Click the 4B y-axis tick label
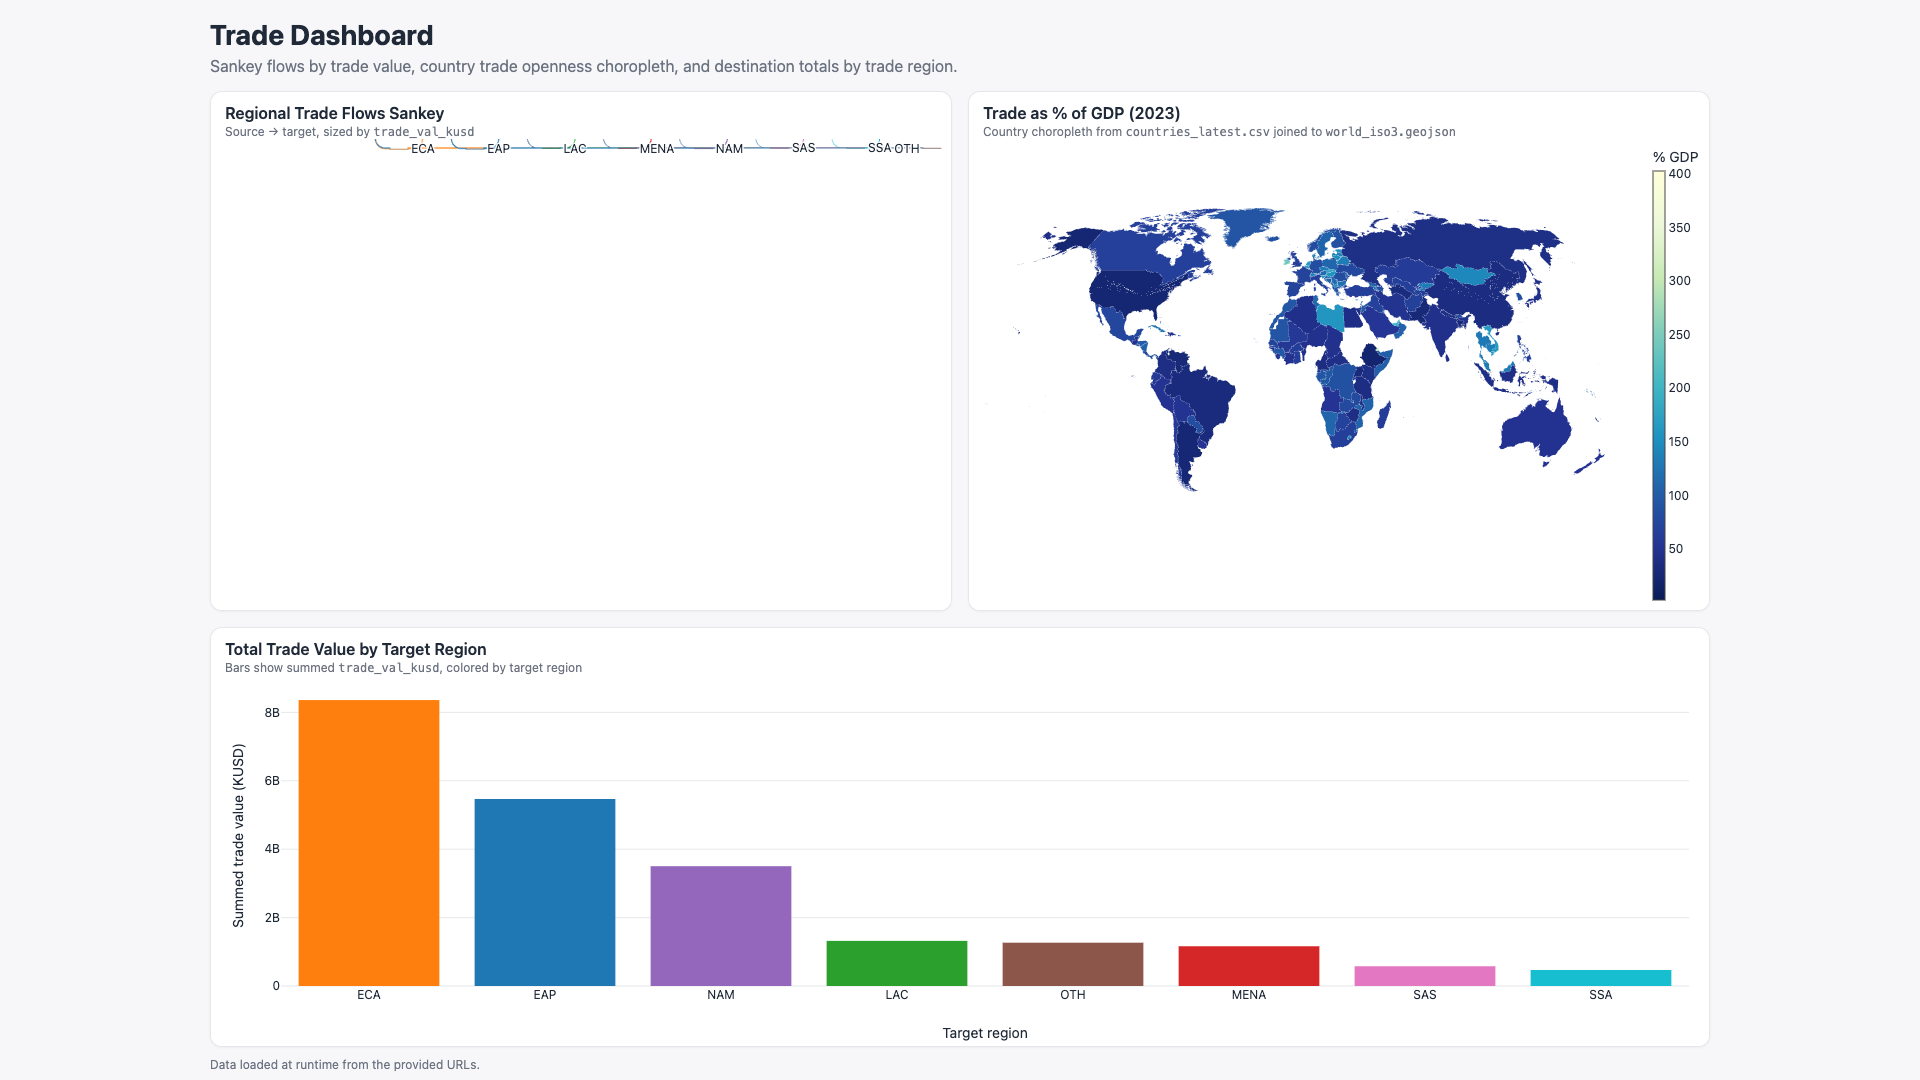This screenshot has width=1920, height=1080. [272, 849]
